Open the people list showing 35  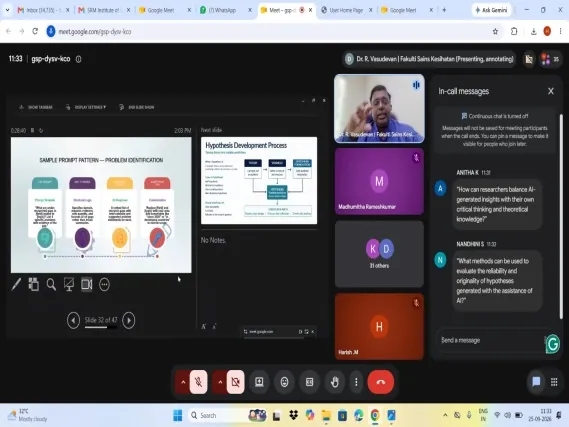pos(550,59)
